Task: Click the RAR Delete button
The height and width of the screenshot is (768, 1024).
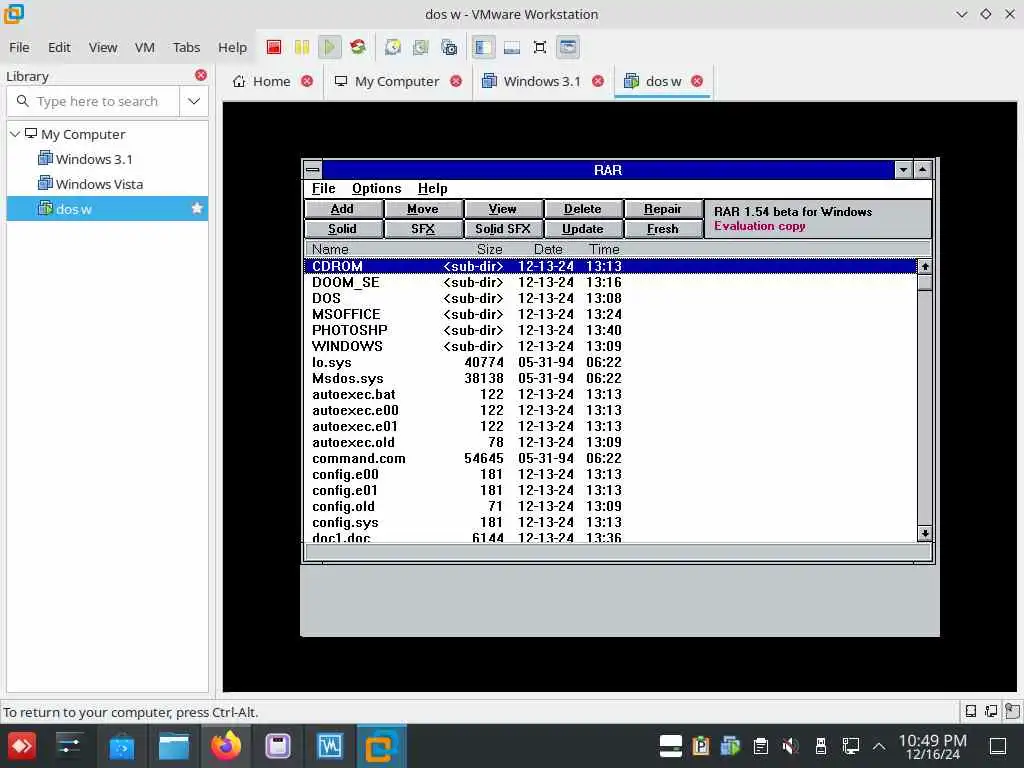Action: point(583,209)
